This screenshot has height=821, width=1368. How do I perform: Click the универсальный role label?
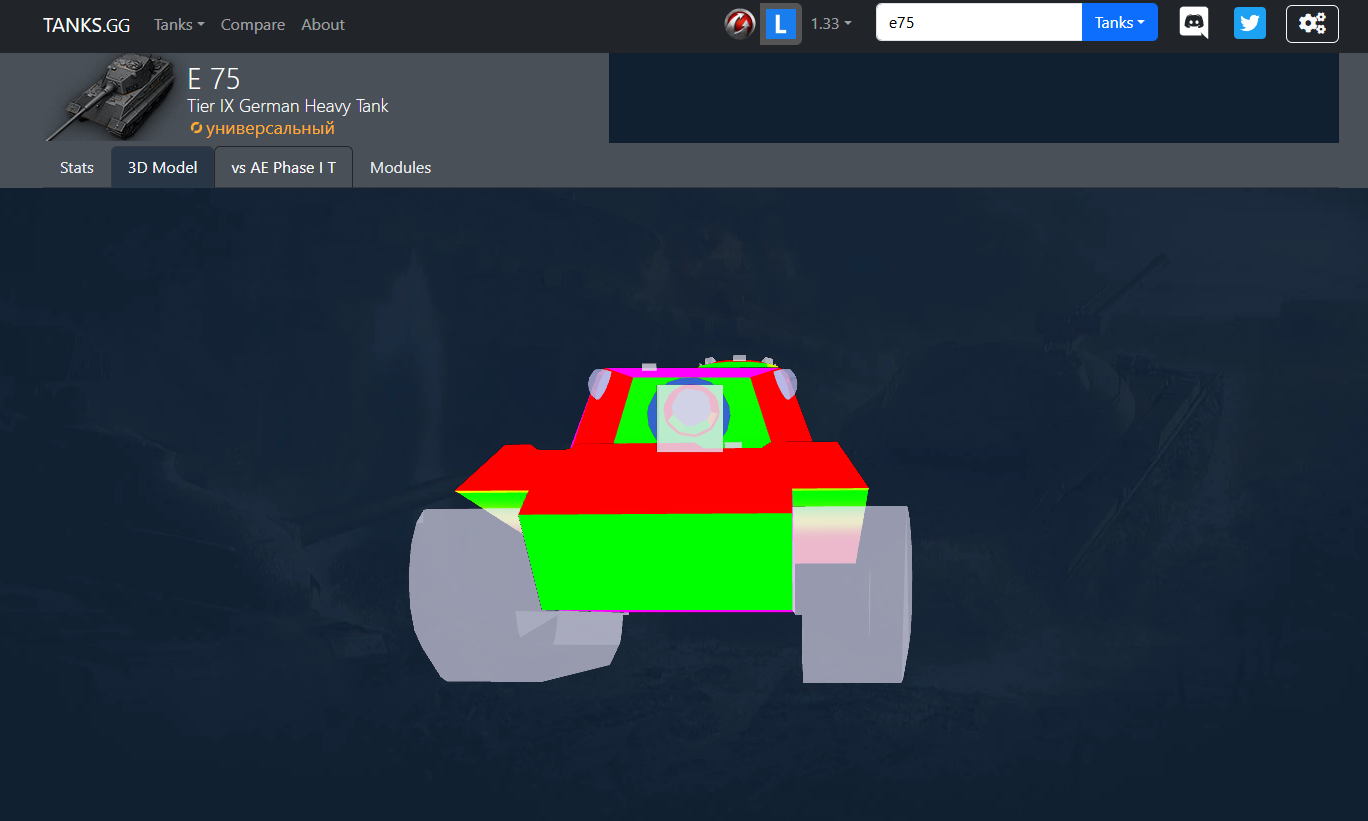263,129
